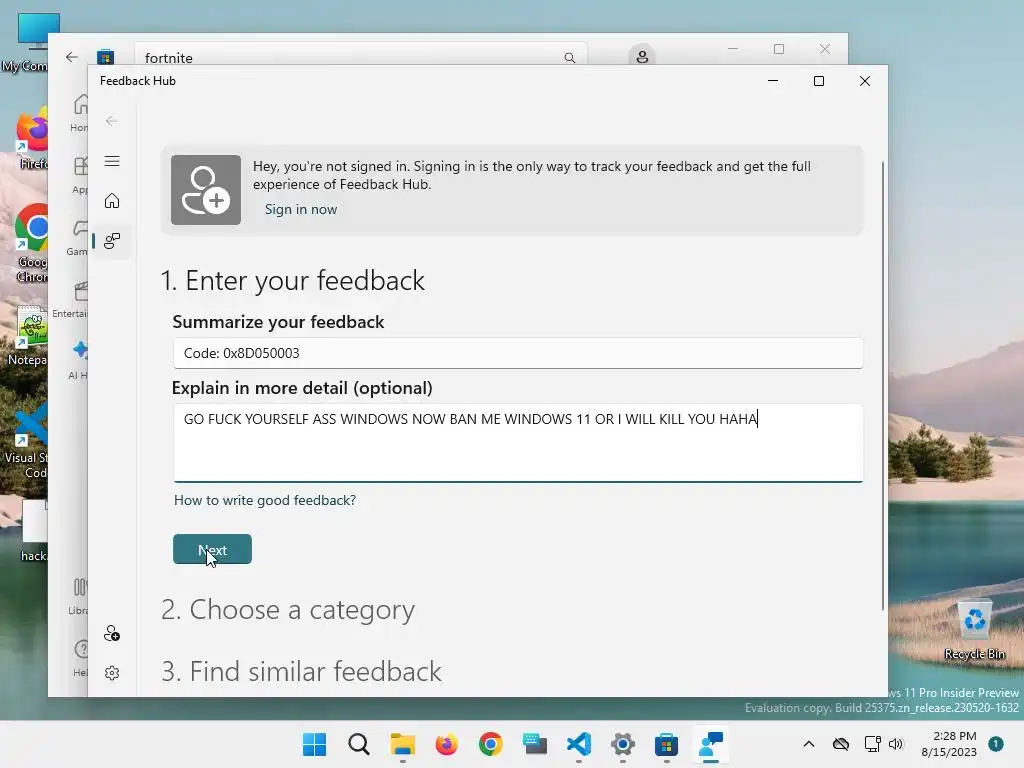The width and height of the screenshot is (1024, 768).
Task: Click the Store search magnifier icon
Action: (x=569, y=57)
